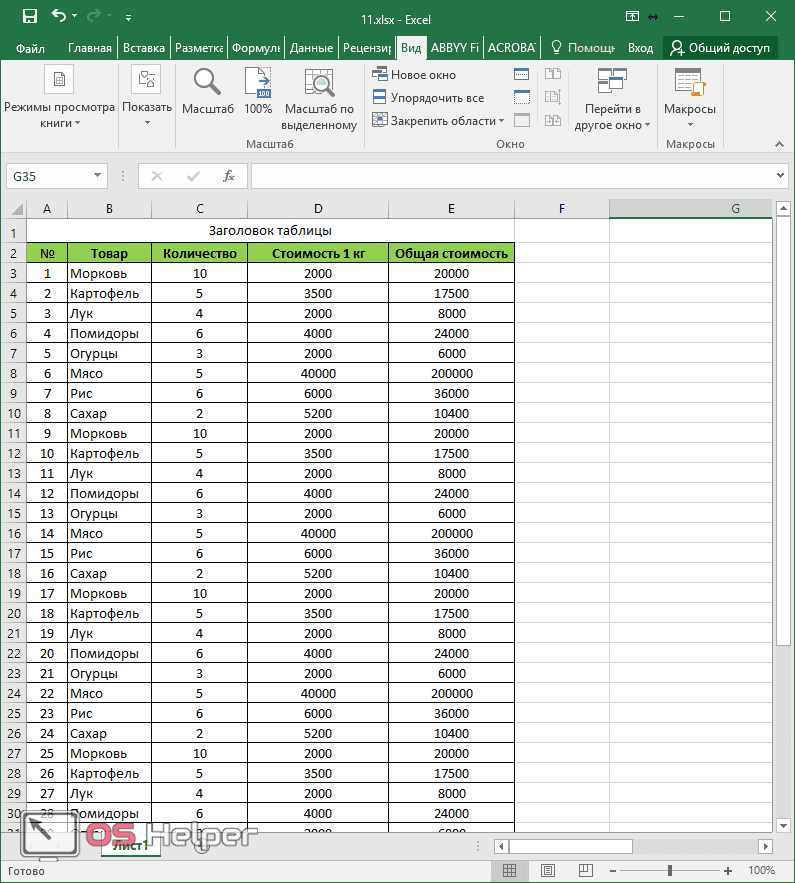This screenshot has height=883, width=795.
Task: Click the Ribbon Display Options icon
Action: click(x=632, y=16)
